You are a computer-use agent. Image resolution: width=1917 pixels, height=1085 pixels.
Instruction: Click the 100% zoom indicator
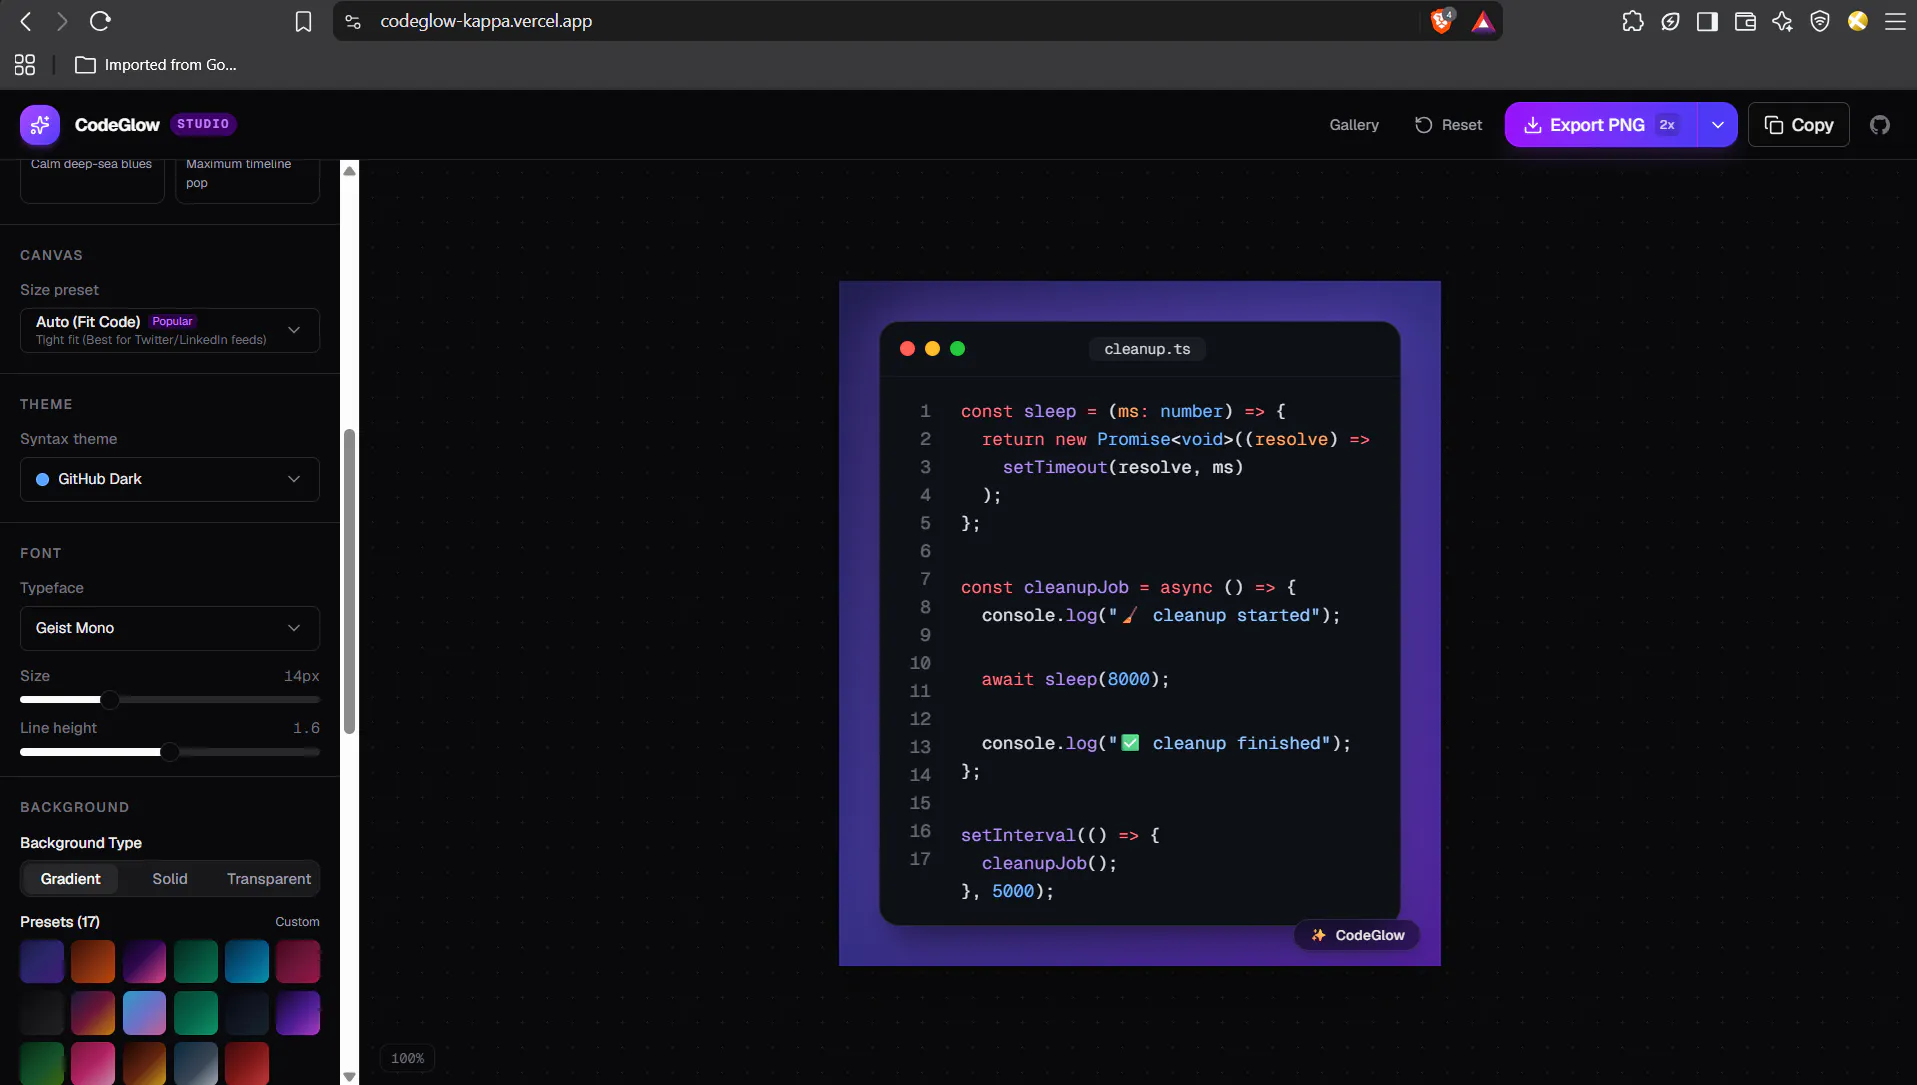tap(407, 1059)
